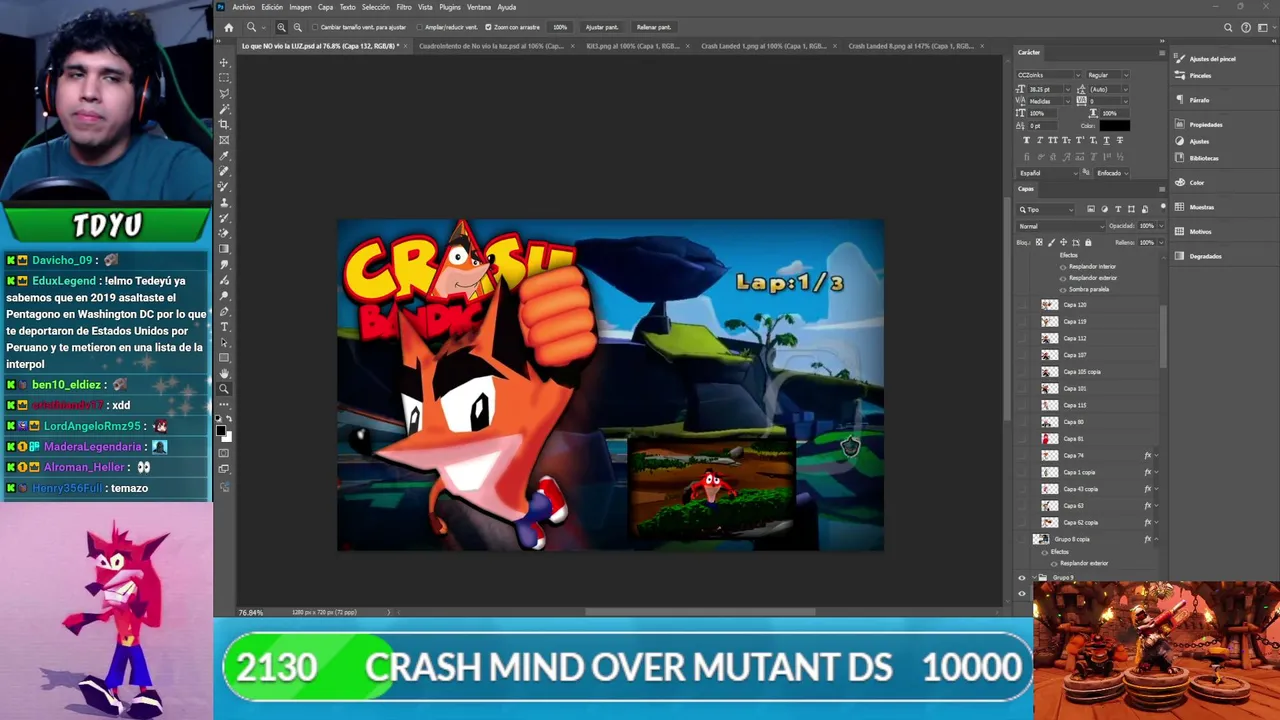Open the Edición menu
This screenshot has width=1280, height=720.
(x=272, y=7)
